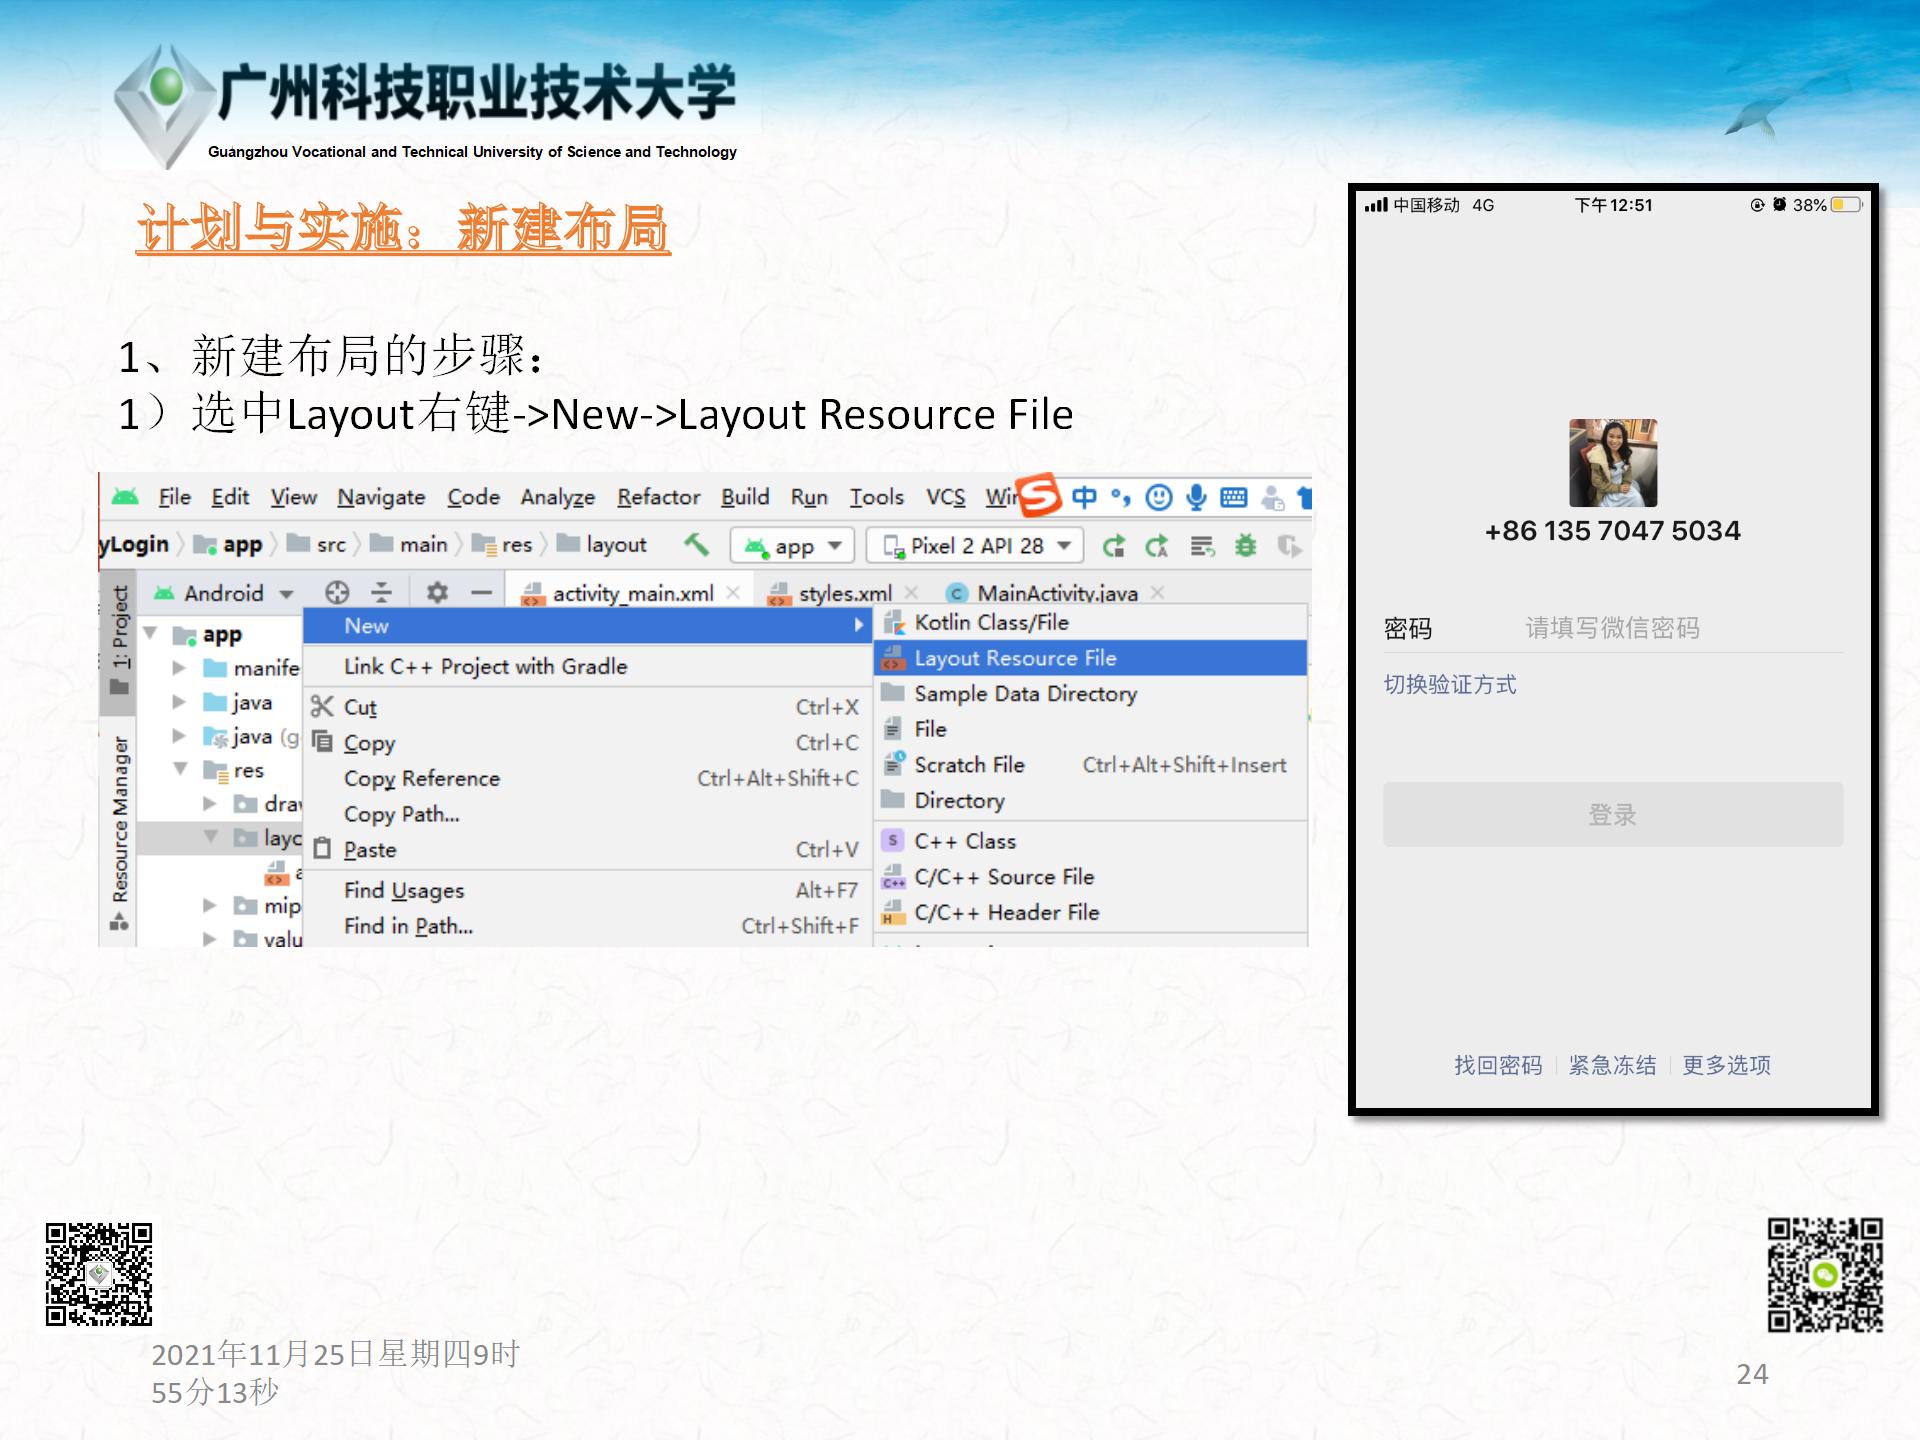Image resolution: width=1920 pixels, height=1440 pixels.
Task: Click the Sogou emoji smiley icon
Action: point(1158,497)
